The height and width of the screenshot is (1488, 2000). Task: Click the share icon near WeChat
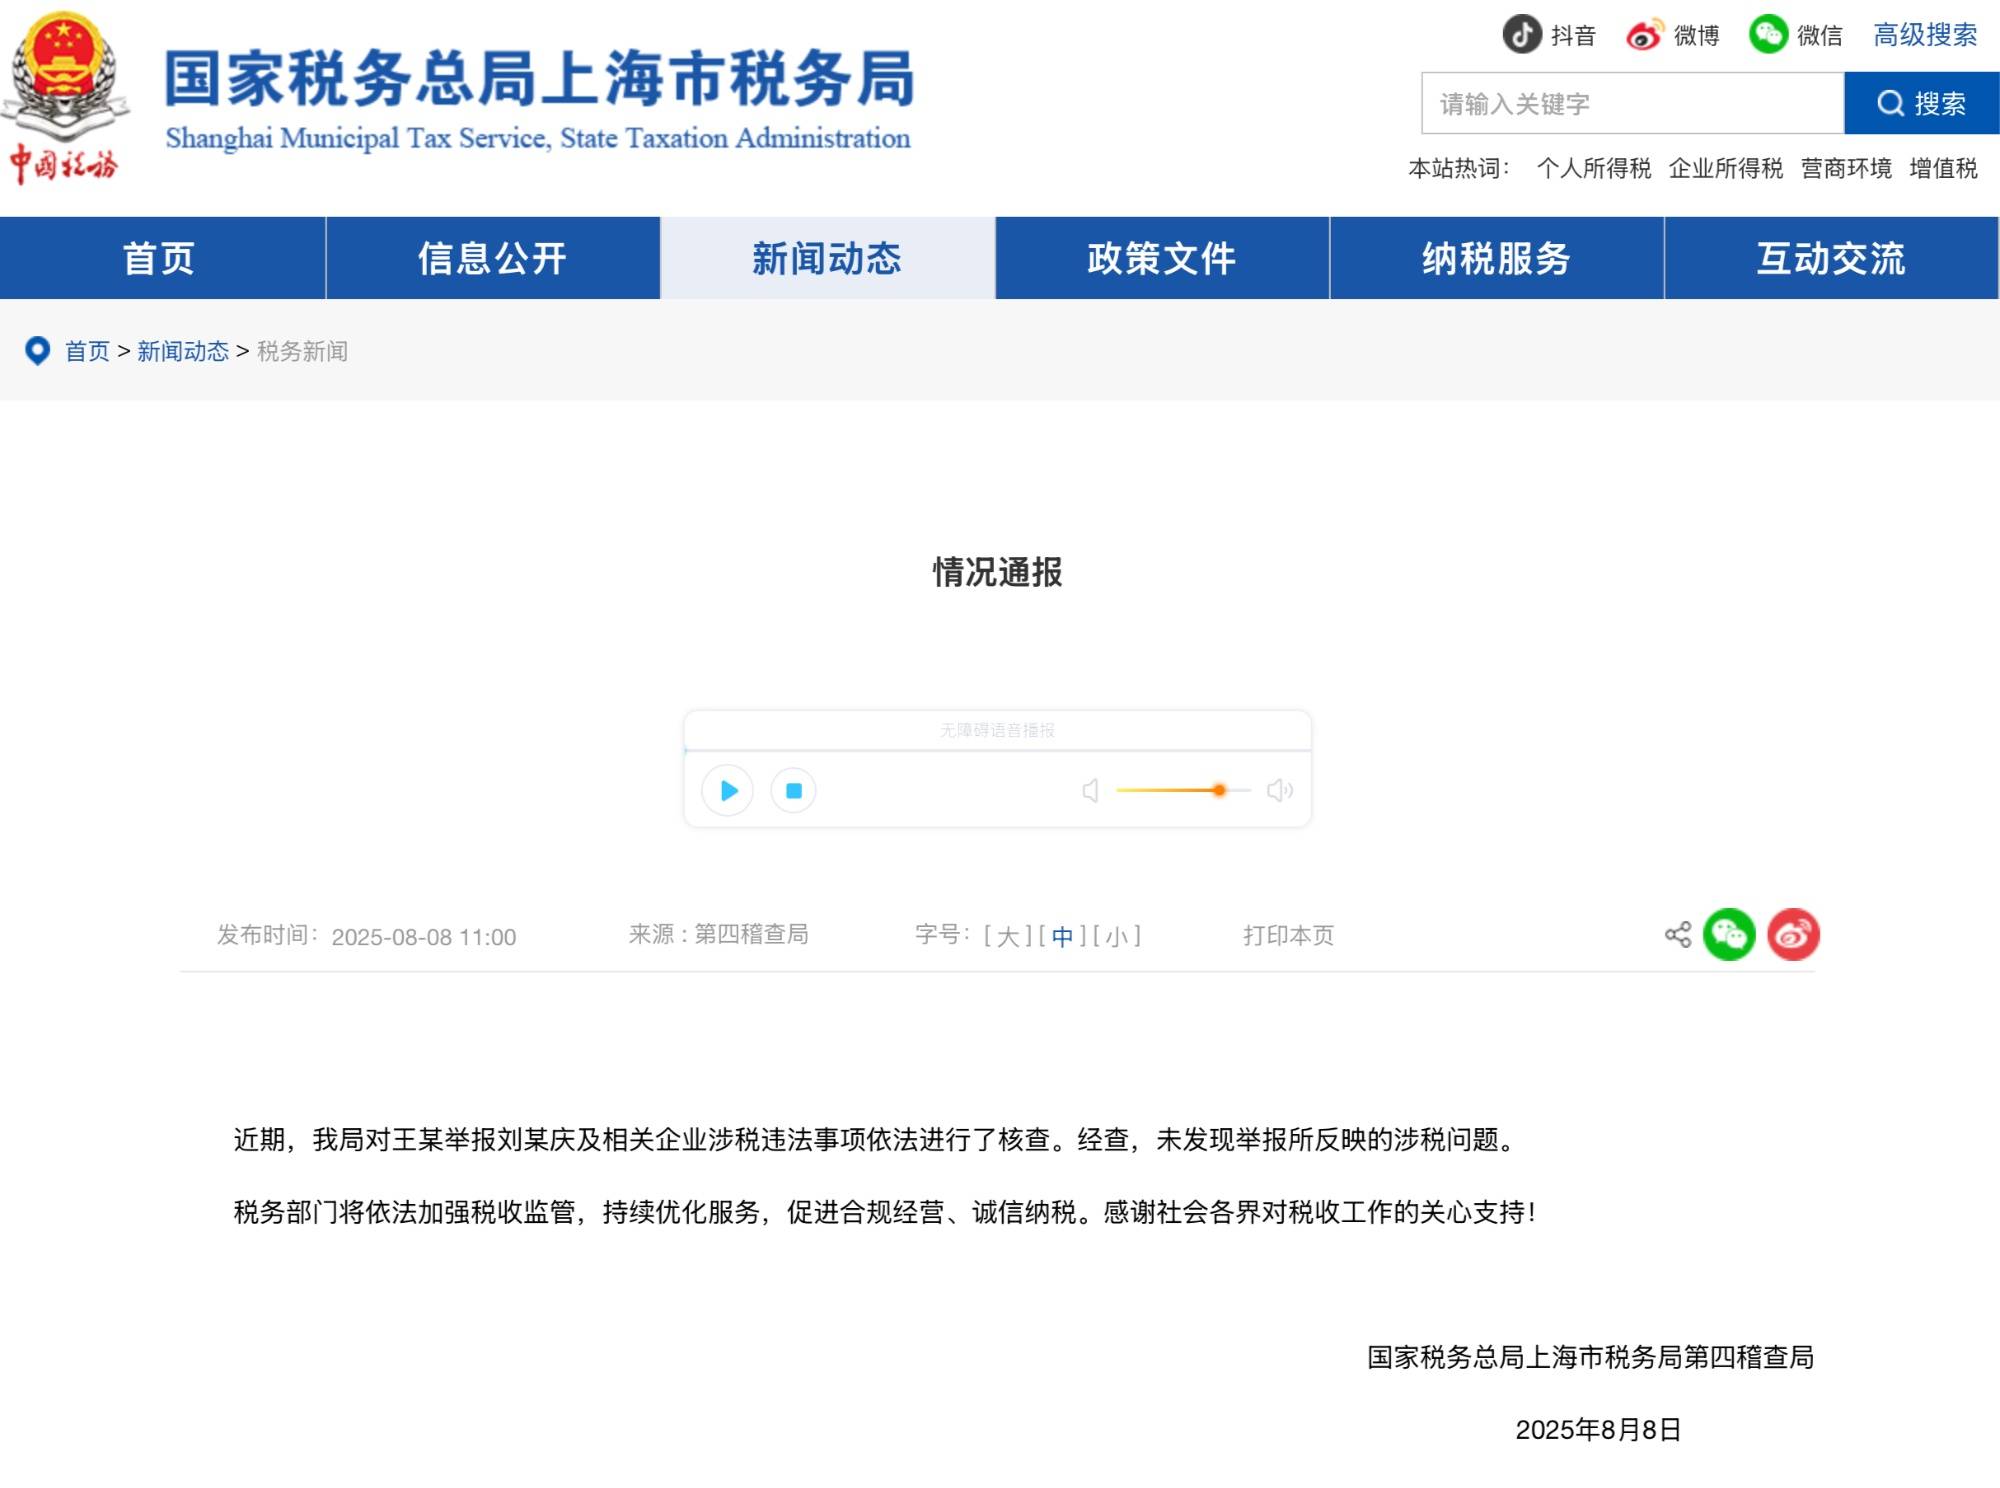coord(1677,935)
